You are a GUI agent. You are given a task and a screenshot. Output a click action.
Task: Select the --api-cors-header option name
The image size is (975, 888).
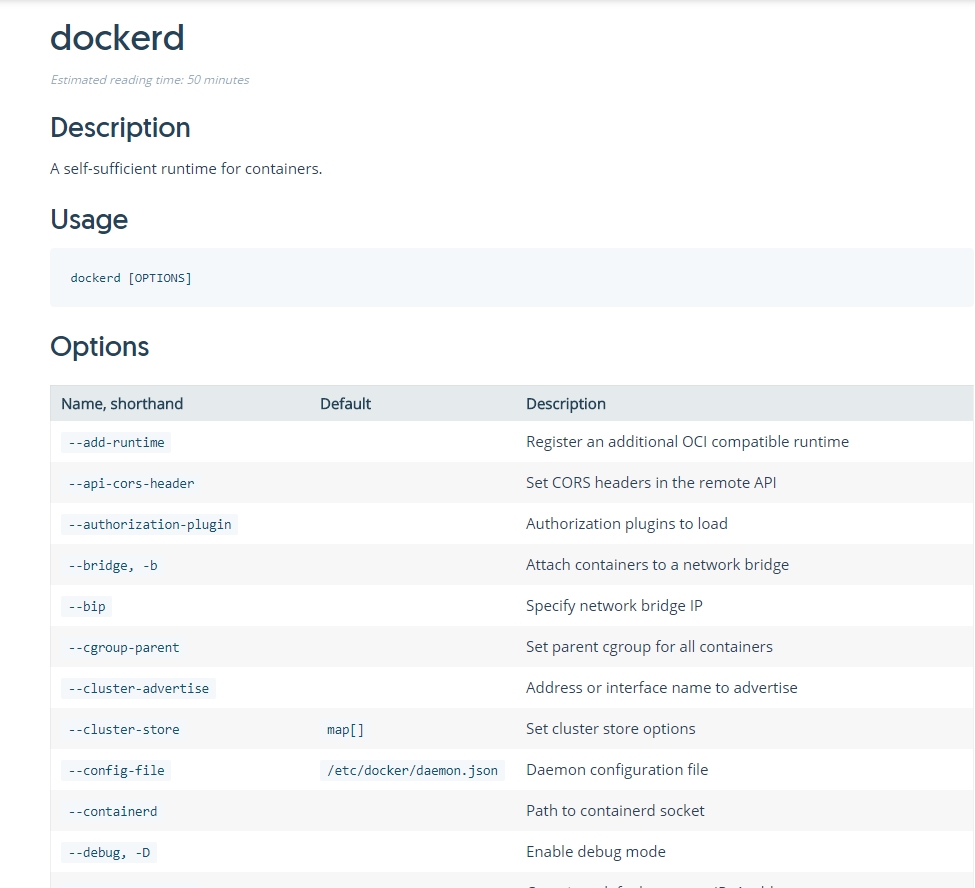point(131,483)
